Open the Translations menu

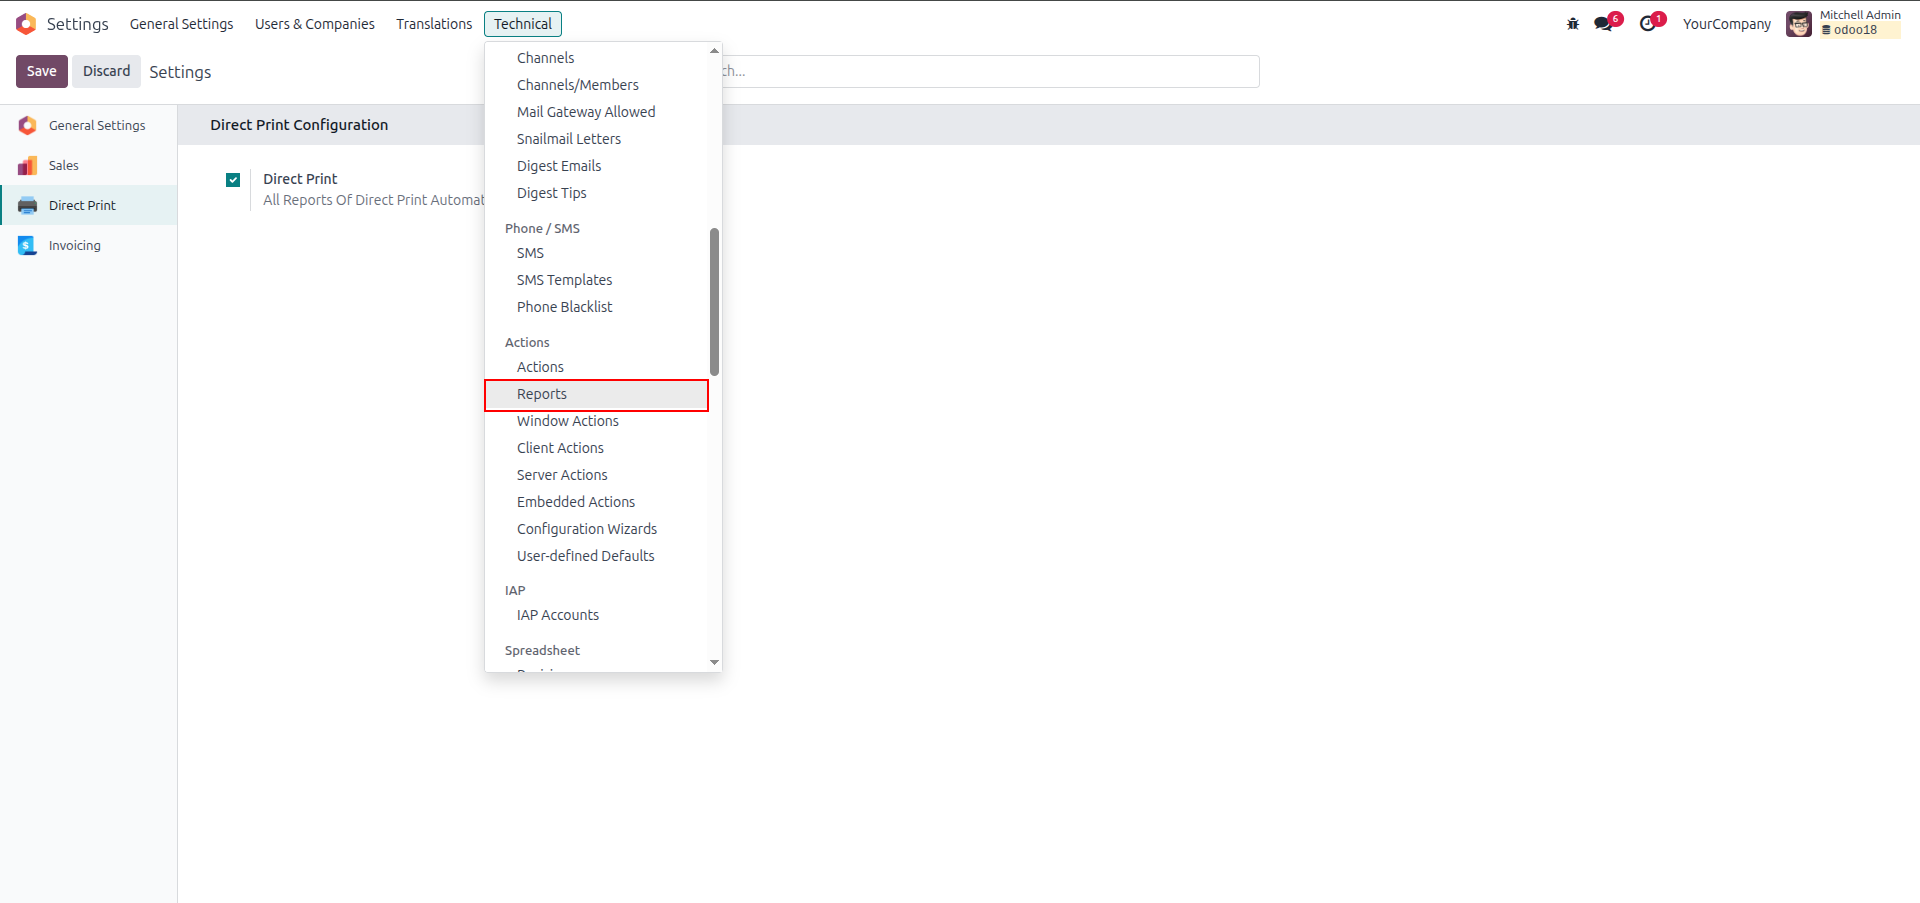tap(434, 24)
